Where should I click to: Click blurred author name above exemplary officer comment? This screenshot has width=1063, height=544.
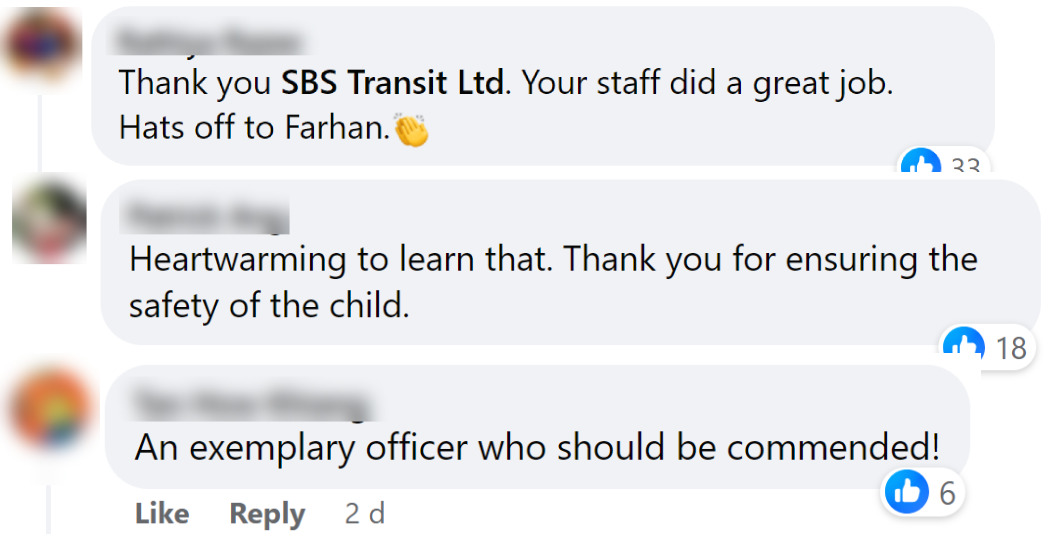[x=251, y=402]
